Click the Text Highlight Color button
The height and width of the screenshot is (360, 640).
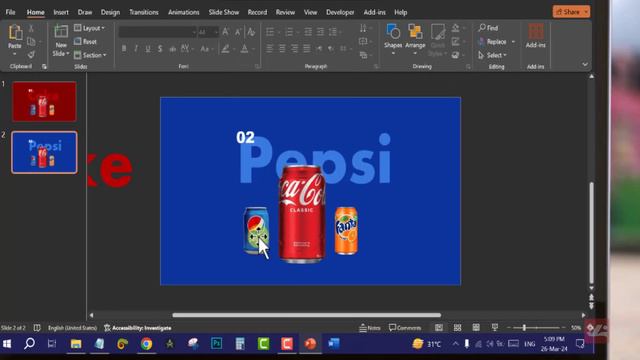[225, 49]
